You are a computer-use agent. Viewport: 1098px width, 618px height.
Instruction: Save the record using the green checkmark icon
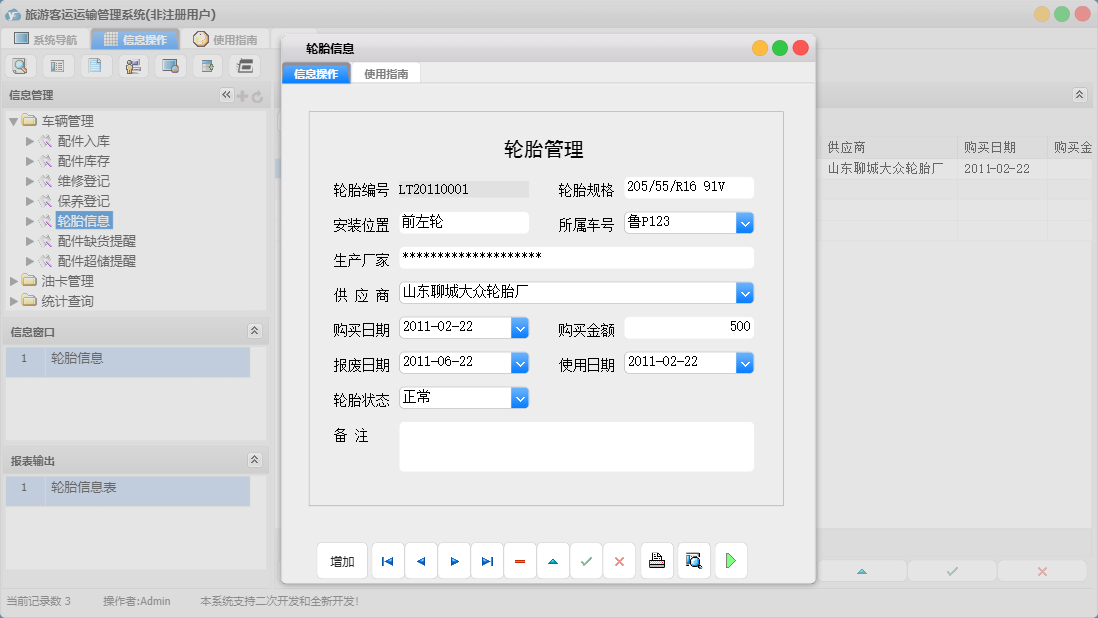586,561
